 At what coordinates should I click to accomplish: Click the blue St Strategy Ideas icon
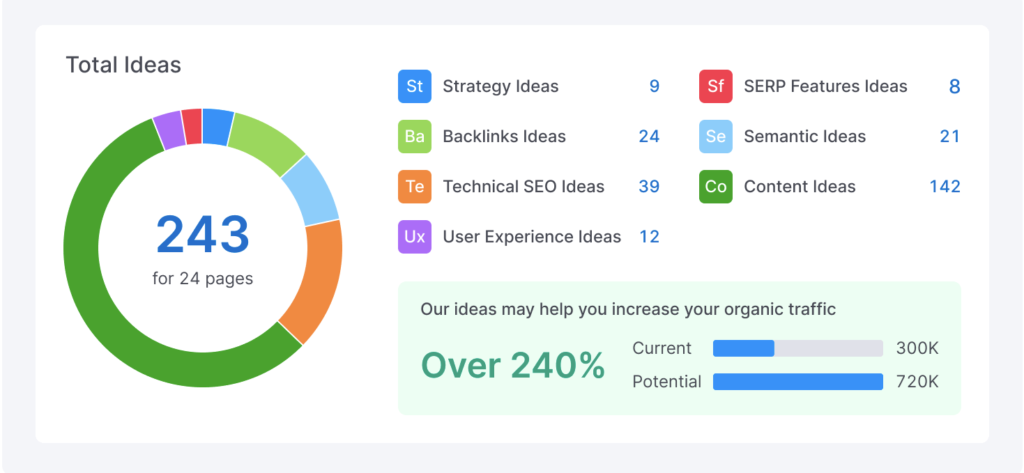click(x=415, y=86)
